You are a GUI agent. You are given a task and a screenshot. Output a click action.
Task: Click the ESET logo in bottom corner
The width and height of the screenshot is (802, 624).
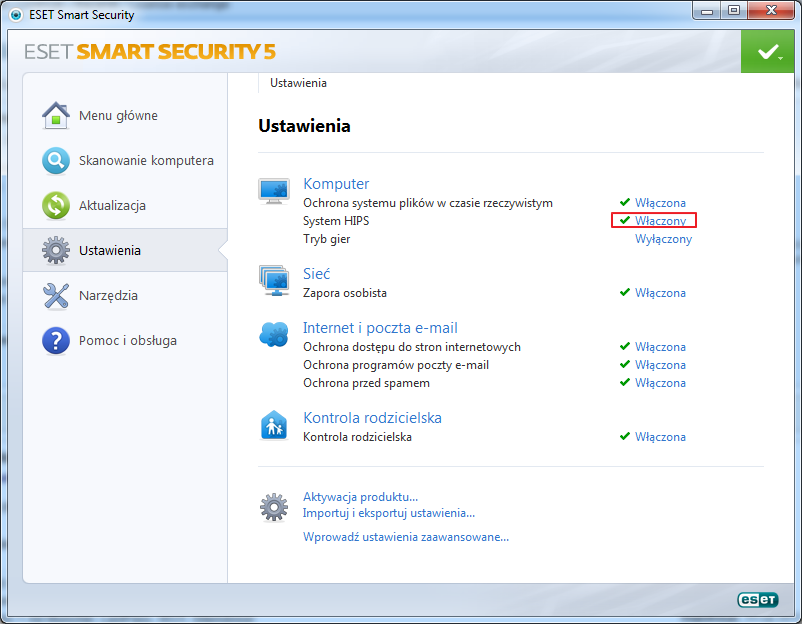point(758,599)
